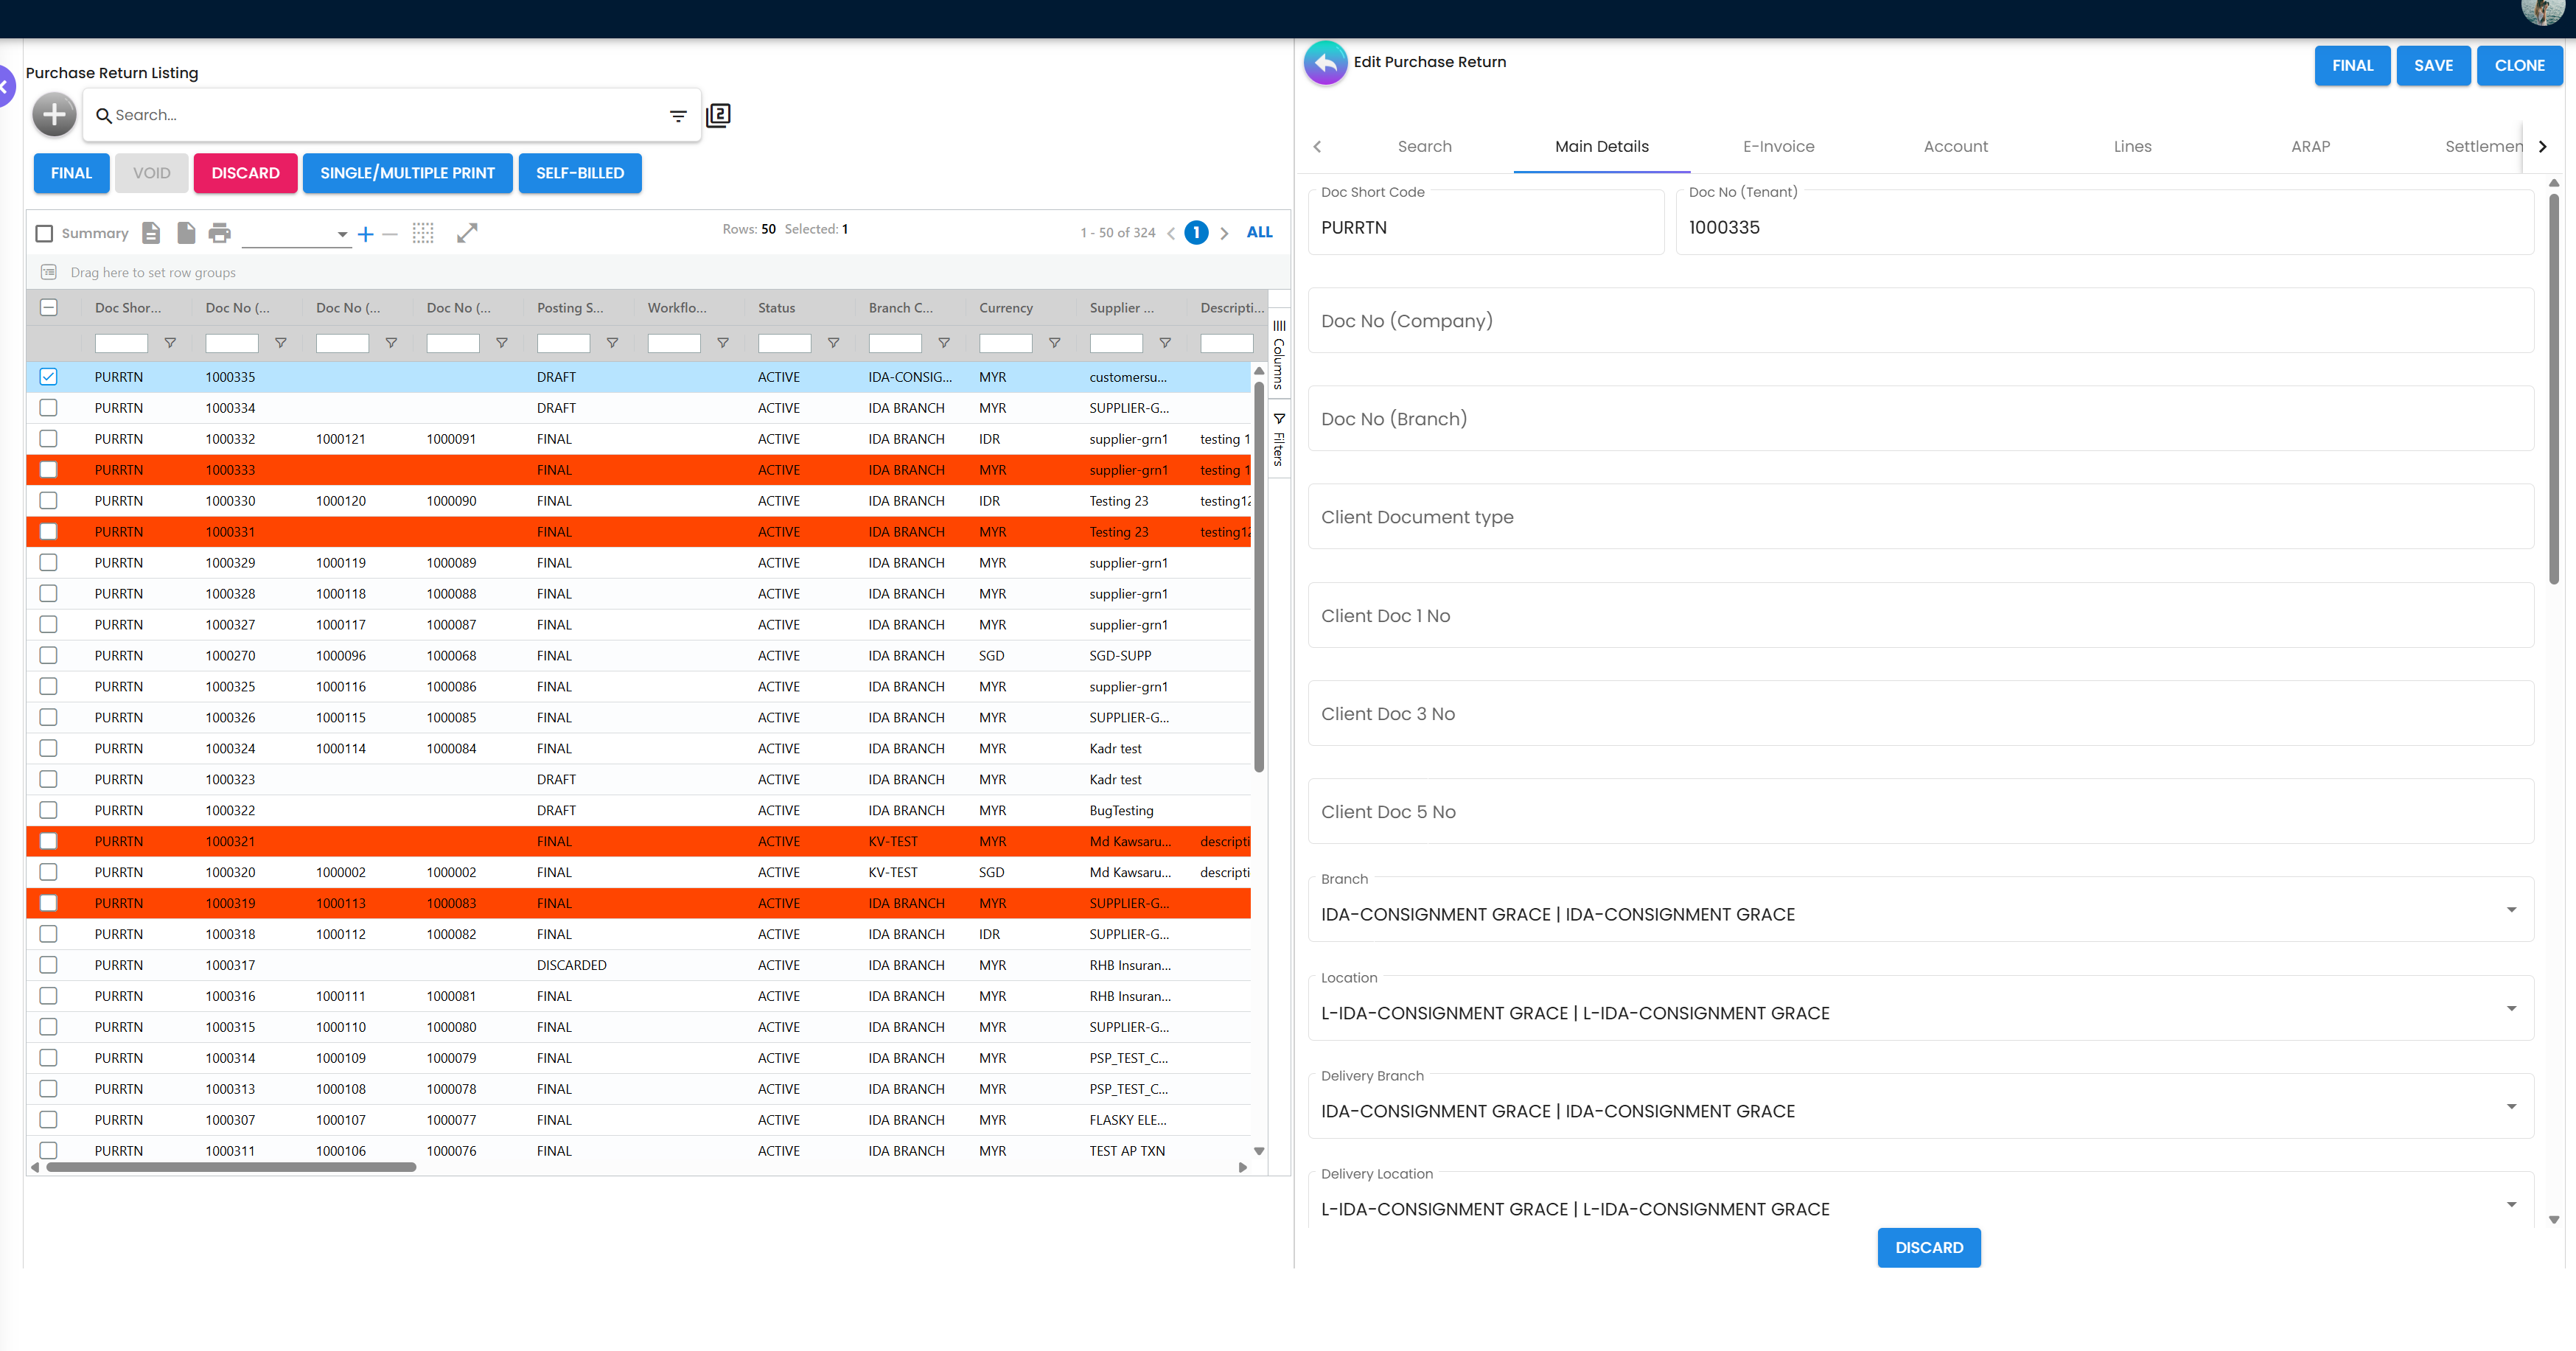Viewport: 2576px width, 1351px height.
Task: Toggle the Summary checkbox
Action: [x=44, y=233]
